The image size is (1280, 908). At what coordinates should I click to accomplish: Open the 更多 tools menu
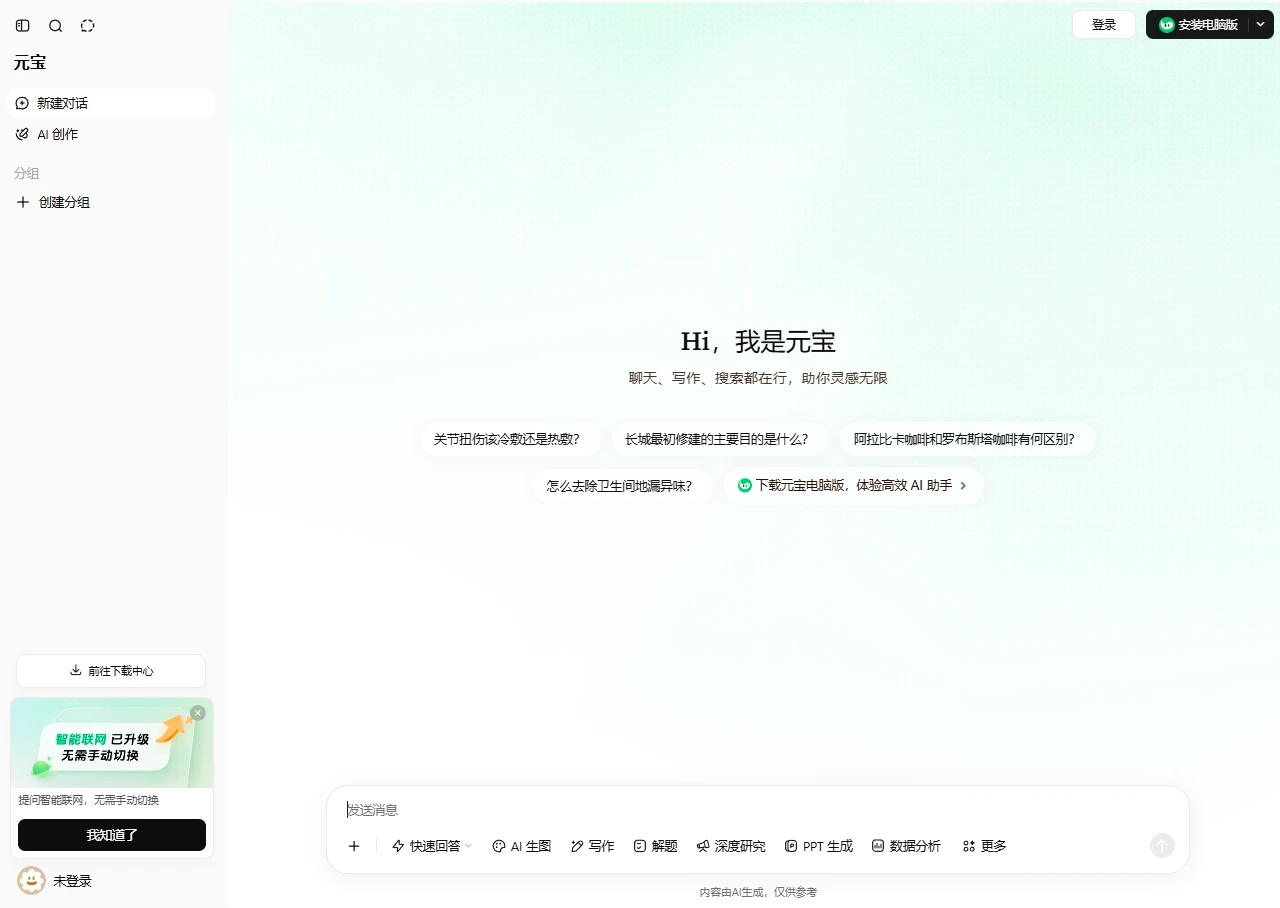984,846
